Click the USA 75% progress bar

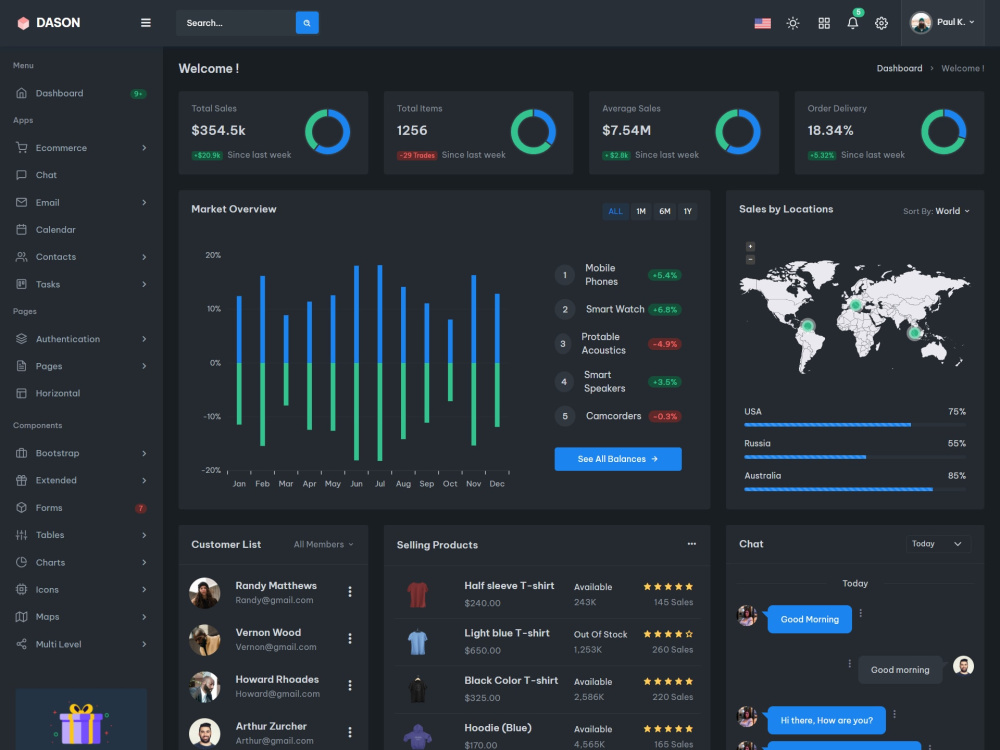[x=855, y=425]
